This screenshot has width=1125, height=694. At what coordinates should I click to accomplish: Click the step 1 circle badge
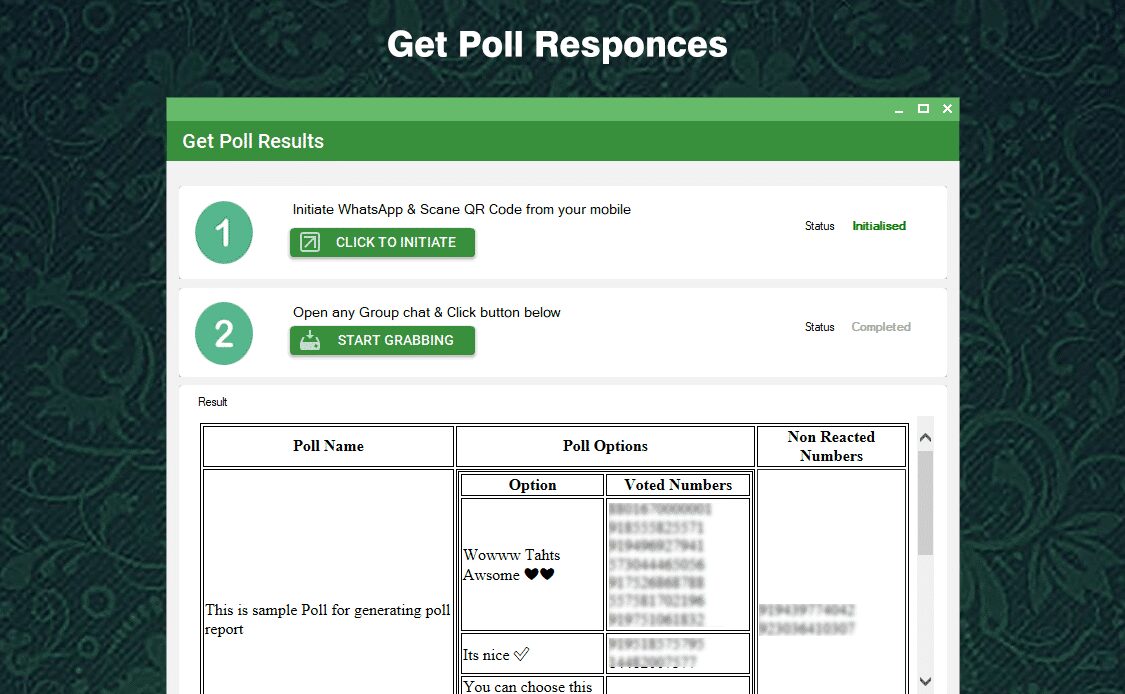tap(224, 233)
